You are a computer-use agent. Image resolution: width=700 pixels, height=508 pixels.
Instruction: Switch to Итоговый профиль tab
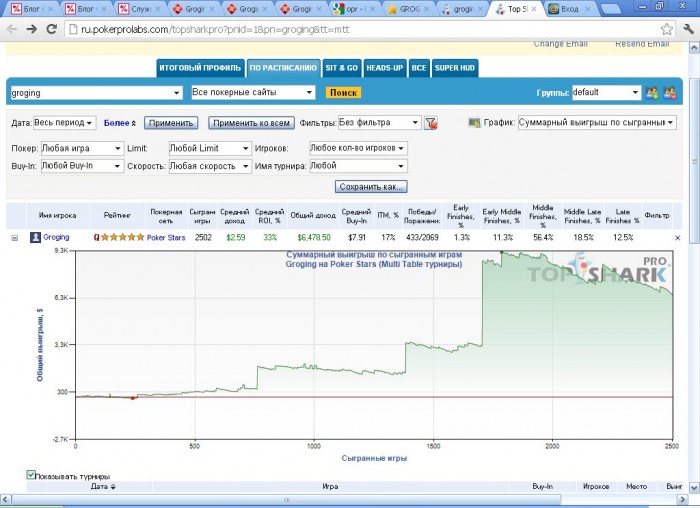pyautogui.click(x=200, y=68)
